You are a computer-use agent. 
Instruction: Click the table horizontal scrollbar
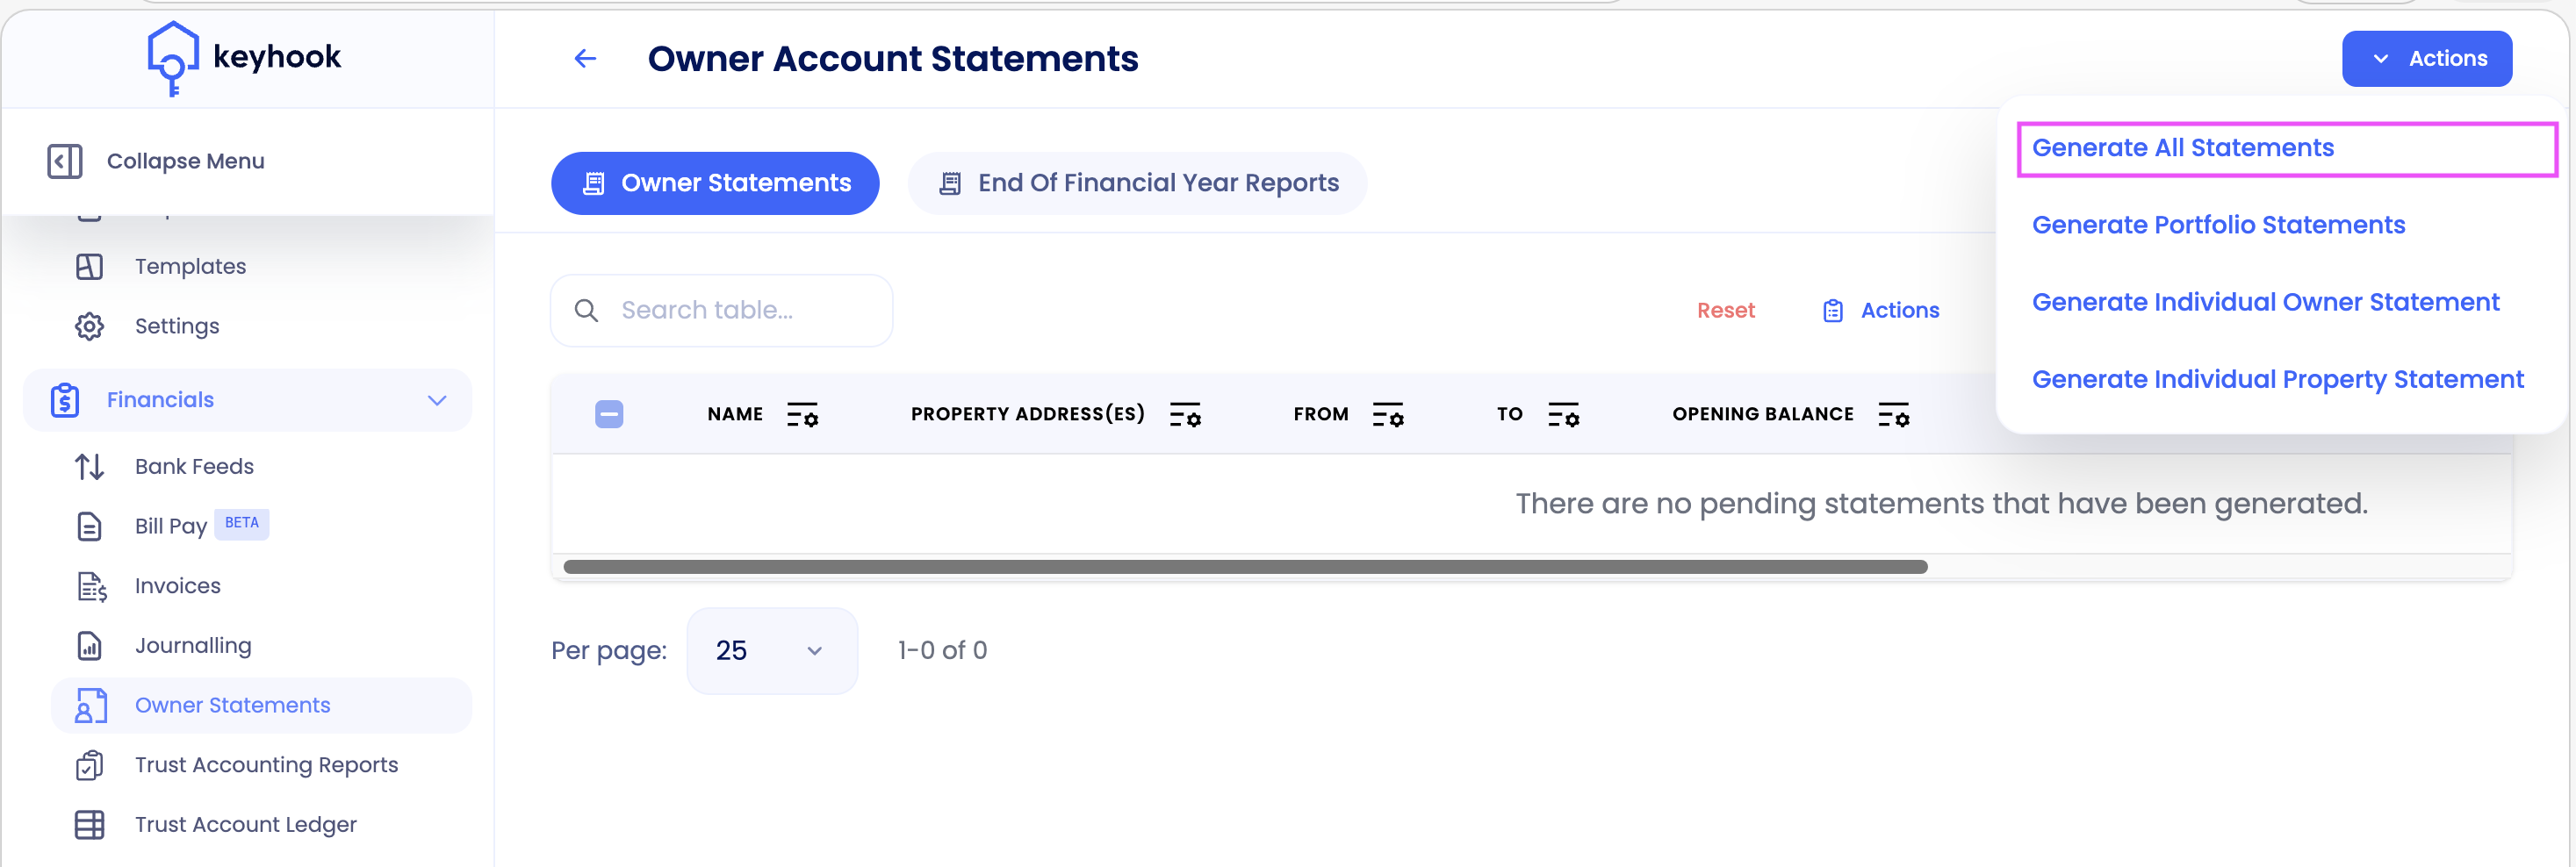pyautogui.click(x=1244, y=567)
